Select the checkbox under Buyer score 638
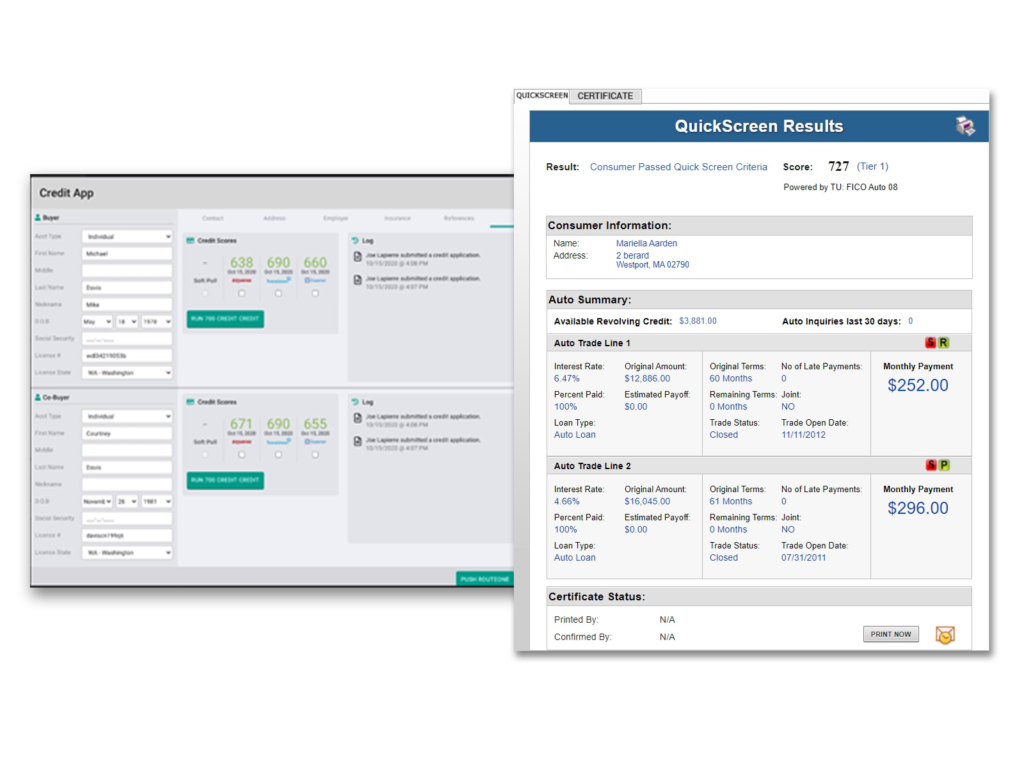Viewport: 1024px width, 768px height. (242, 293)
